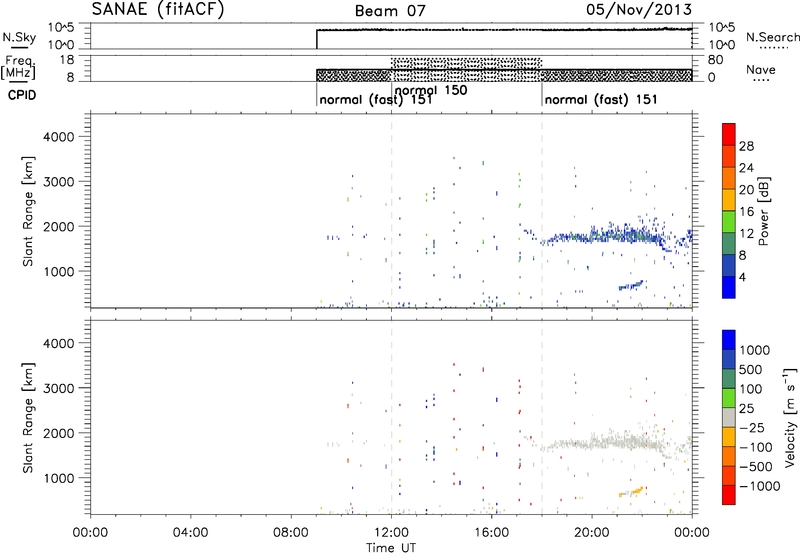Screen dimensions: 800x554
Task: Click the gray segment of Velocity color bar
Action: click(x=729, y=418)
